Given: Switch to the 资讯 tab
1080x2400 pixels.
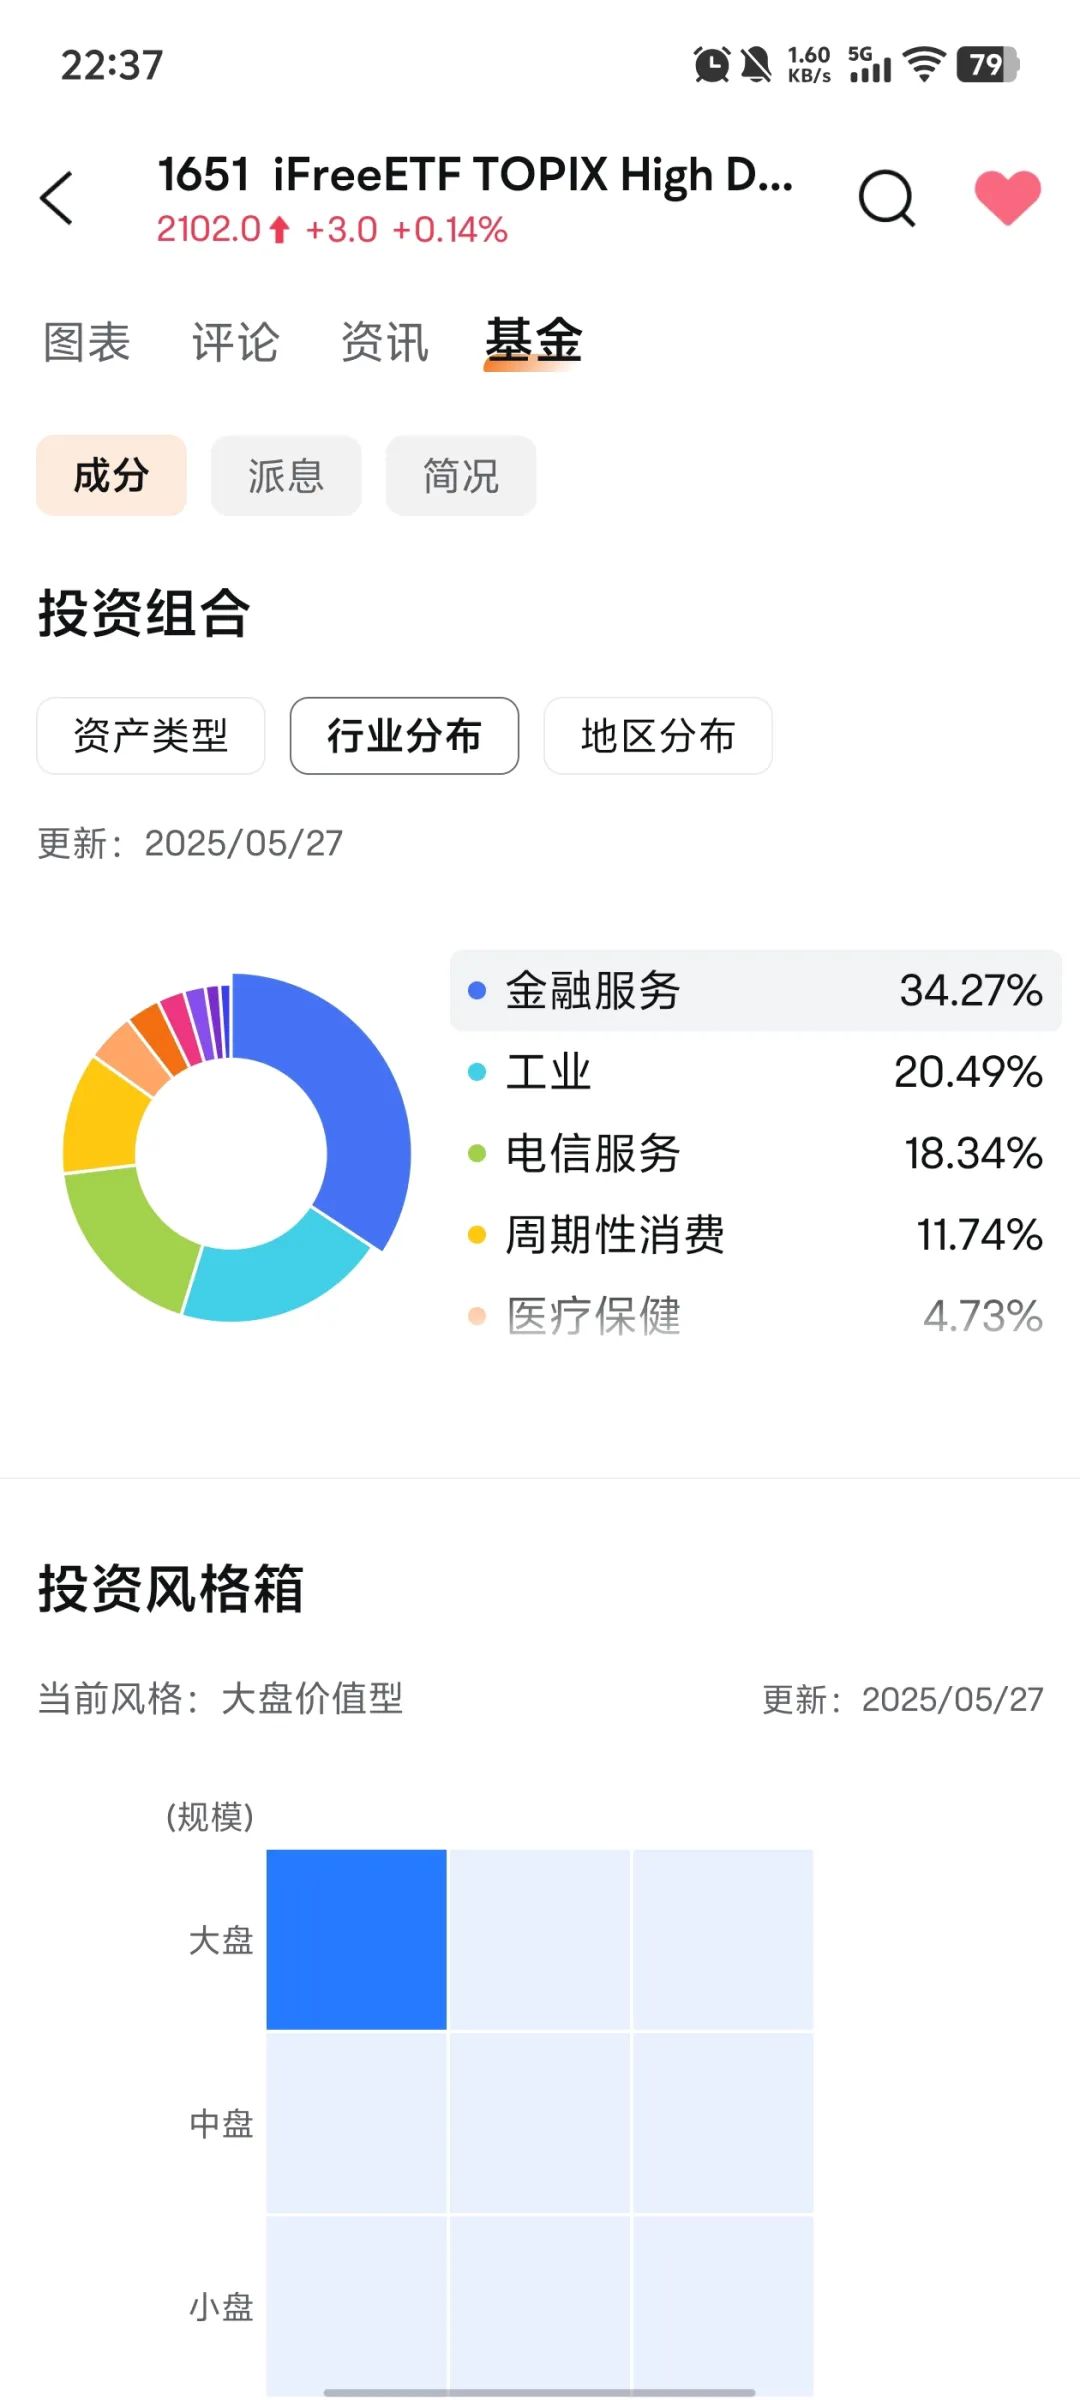Looking at the screenshot, I should click(x=385, y=342).
